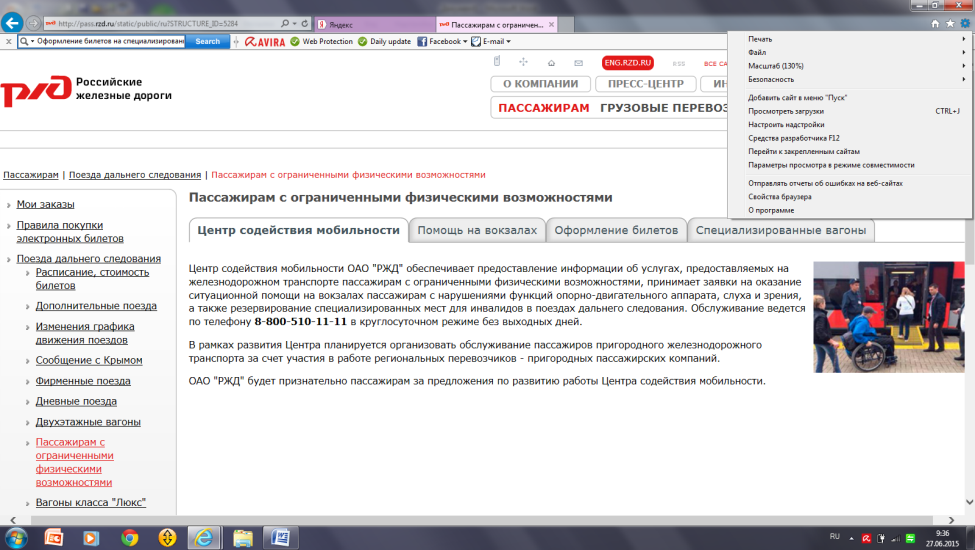This screenshot has width=975, height=550.
Task: Click horizontal scrollbar right arrow
Action: [951, 520]
